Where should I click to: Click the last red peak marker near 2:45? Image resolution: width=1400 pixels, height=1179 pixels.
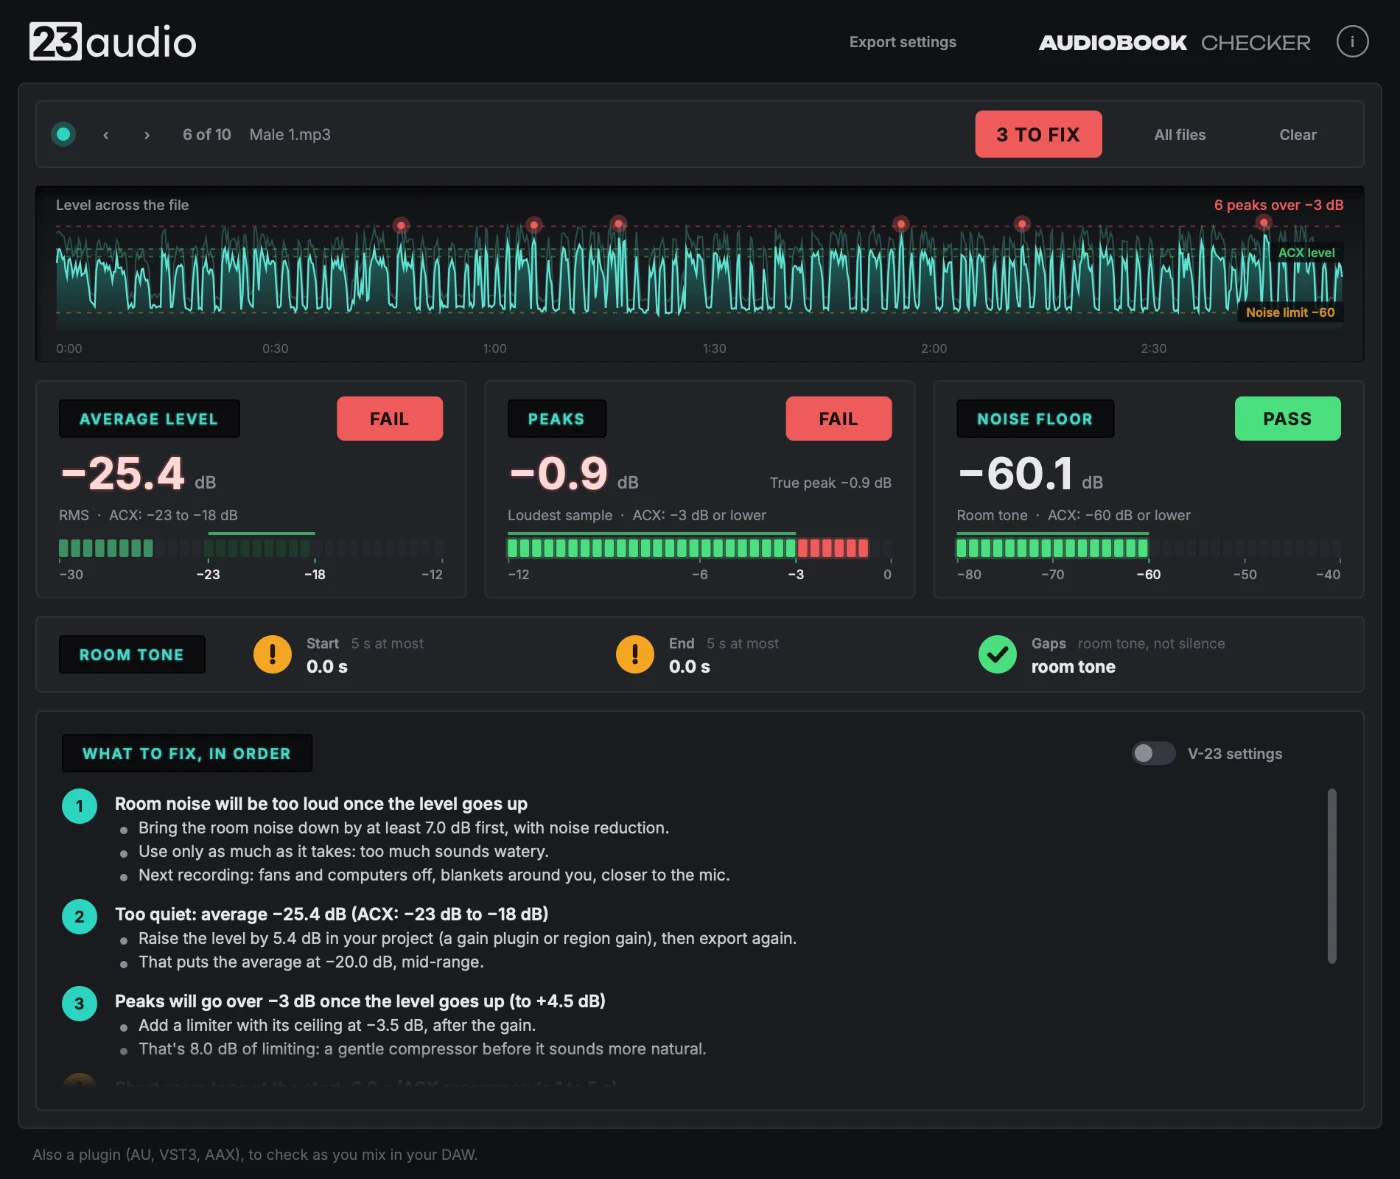1264,222
